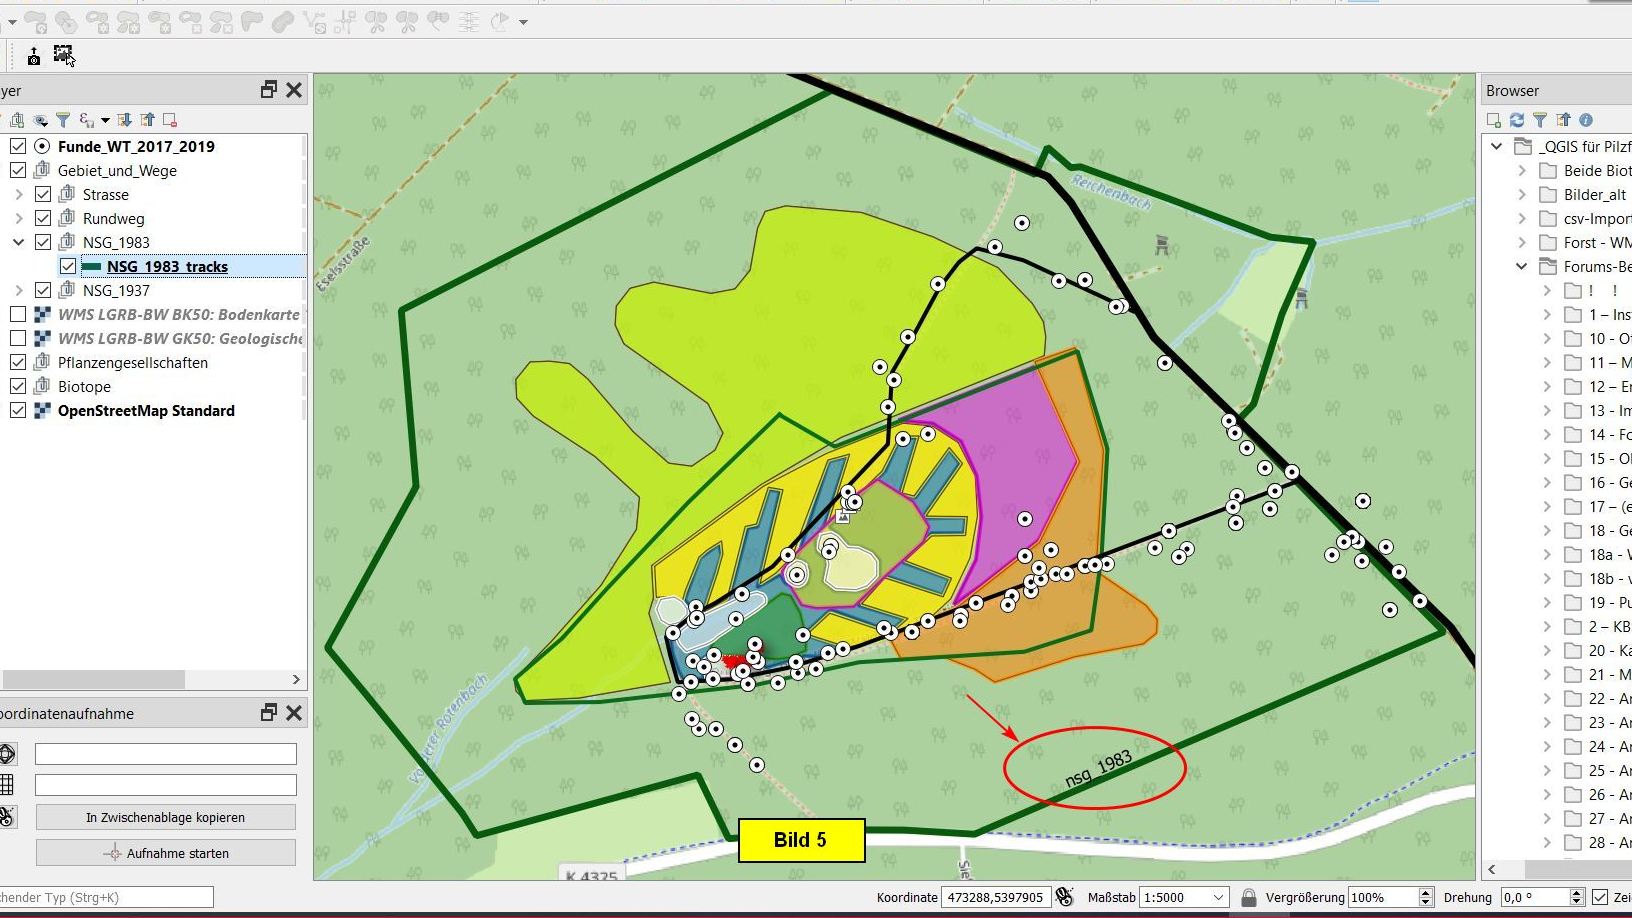Select the OpenStreetMap Standard layer

point(146,410)
